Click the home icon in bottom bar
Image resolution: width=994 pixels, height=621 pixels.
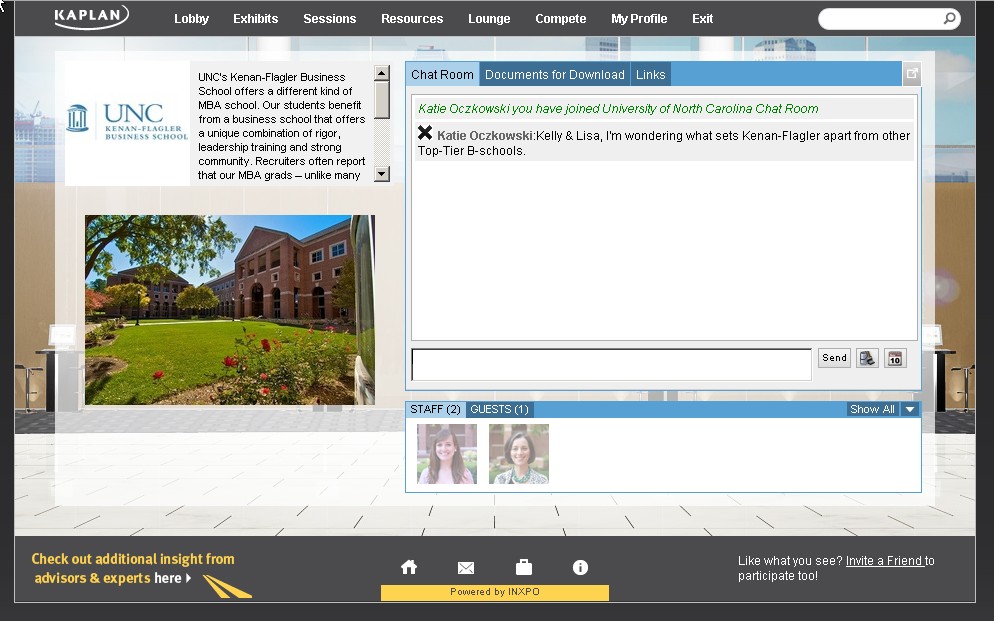[x=408, y=567]
